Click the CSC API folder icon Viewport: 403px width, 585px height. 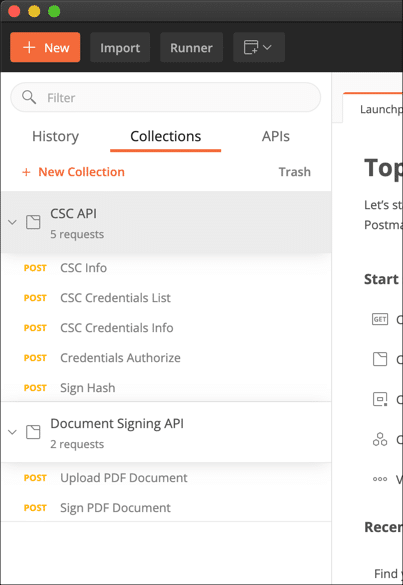coord(33,222)
